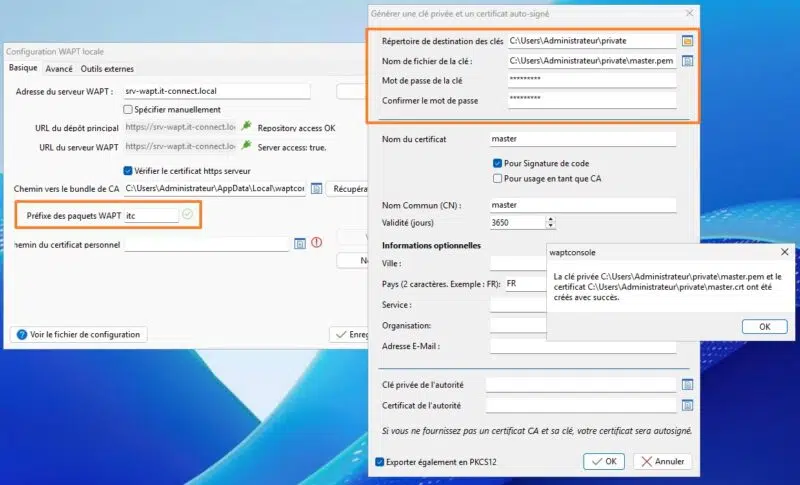This screenshot has height=485, width=800.
Task: Decrease validity days with stepper down arrow
Action: click(551, 225)
